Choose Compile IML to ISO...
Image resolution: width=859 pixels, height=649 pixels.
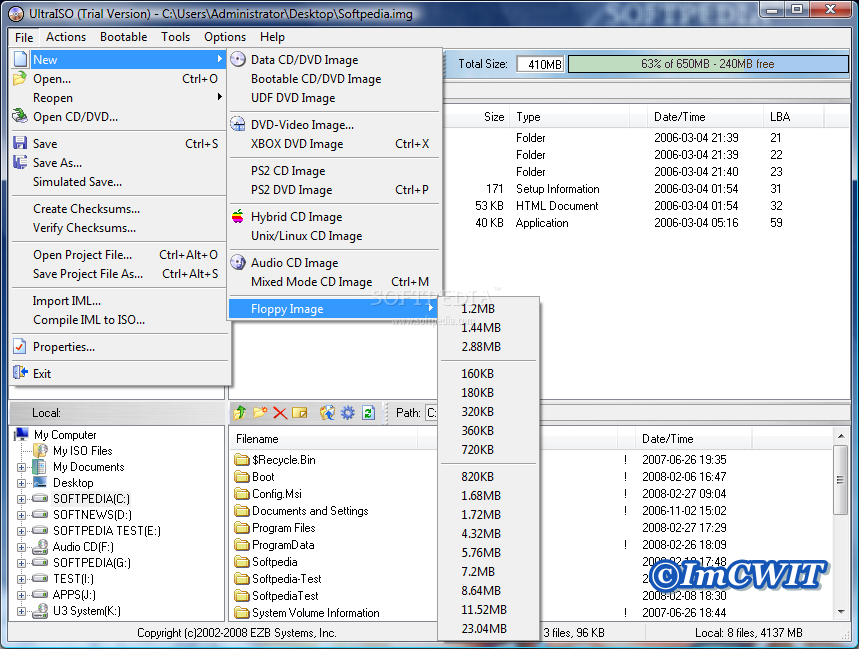119,320
